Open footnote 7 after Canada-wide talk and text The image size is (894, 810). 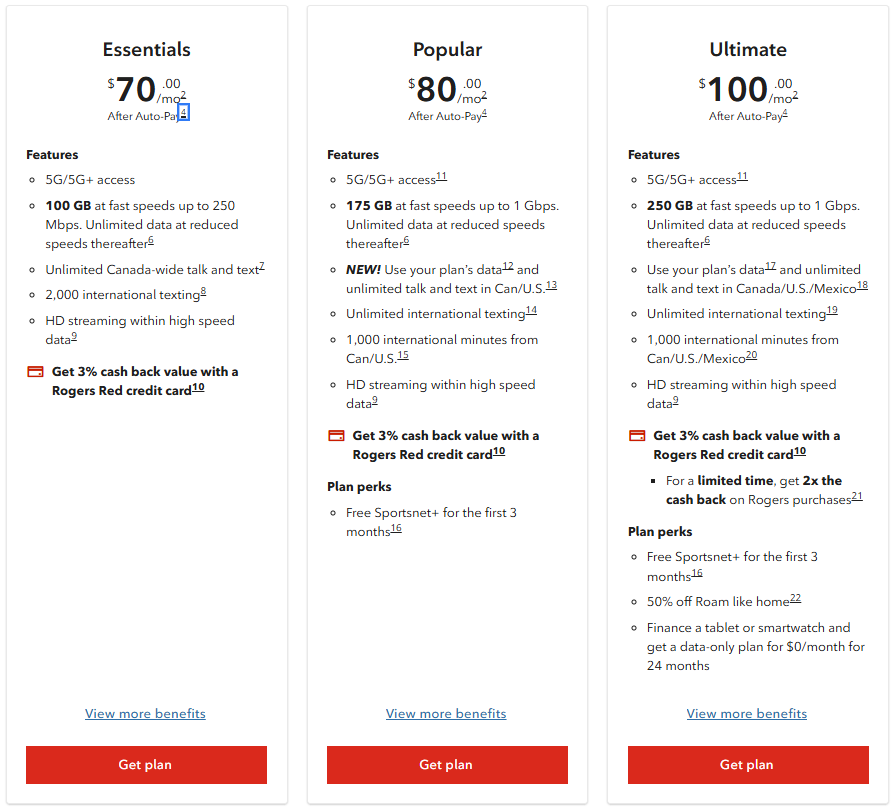tap(262, 266)
